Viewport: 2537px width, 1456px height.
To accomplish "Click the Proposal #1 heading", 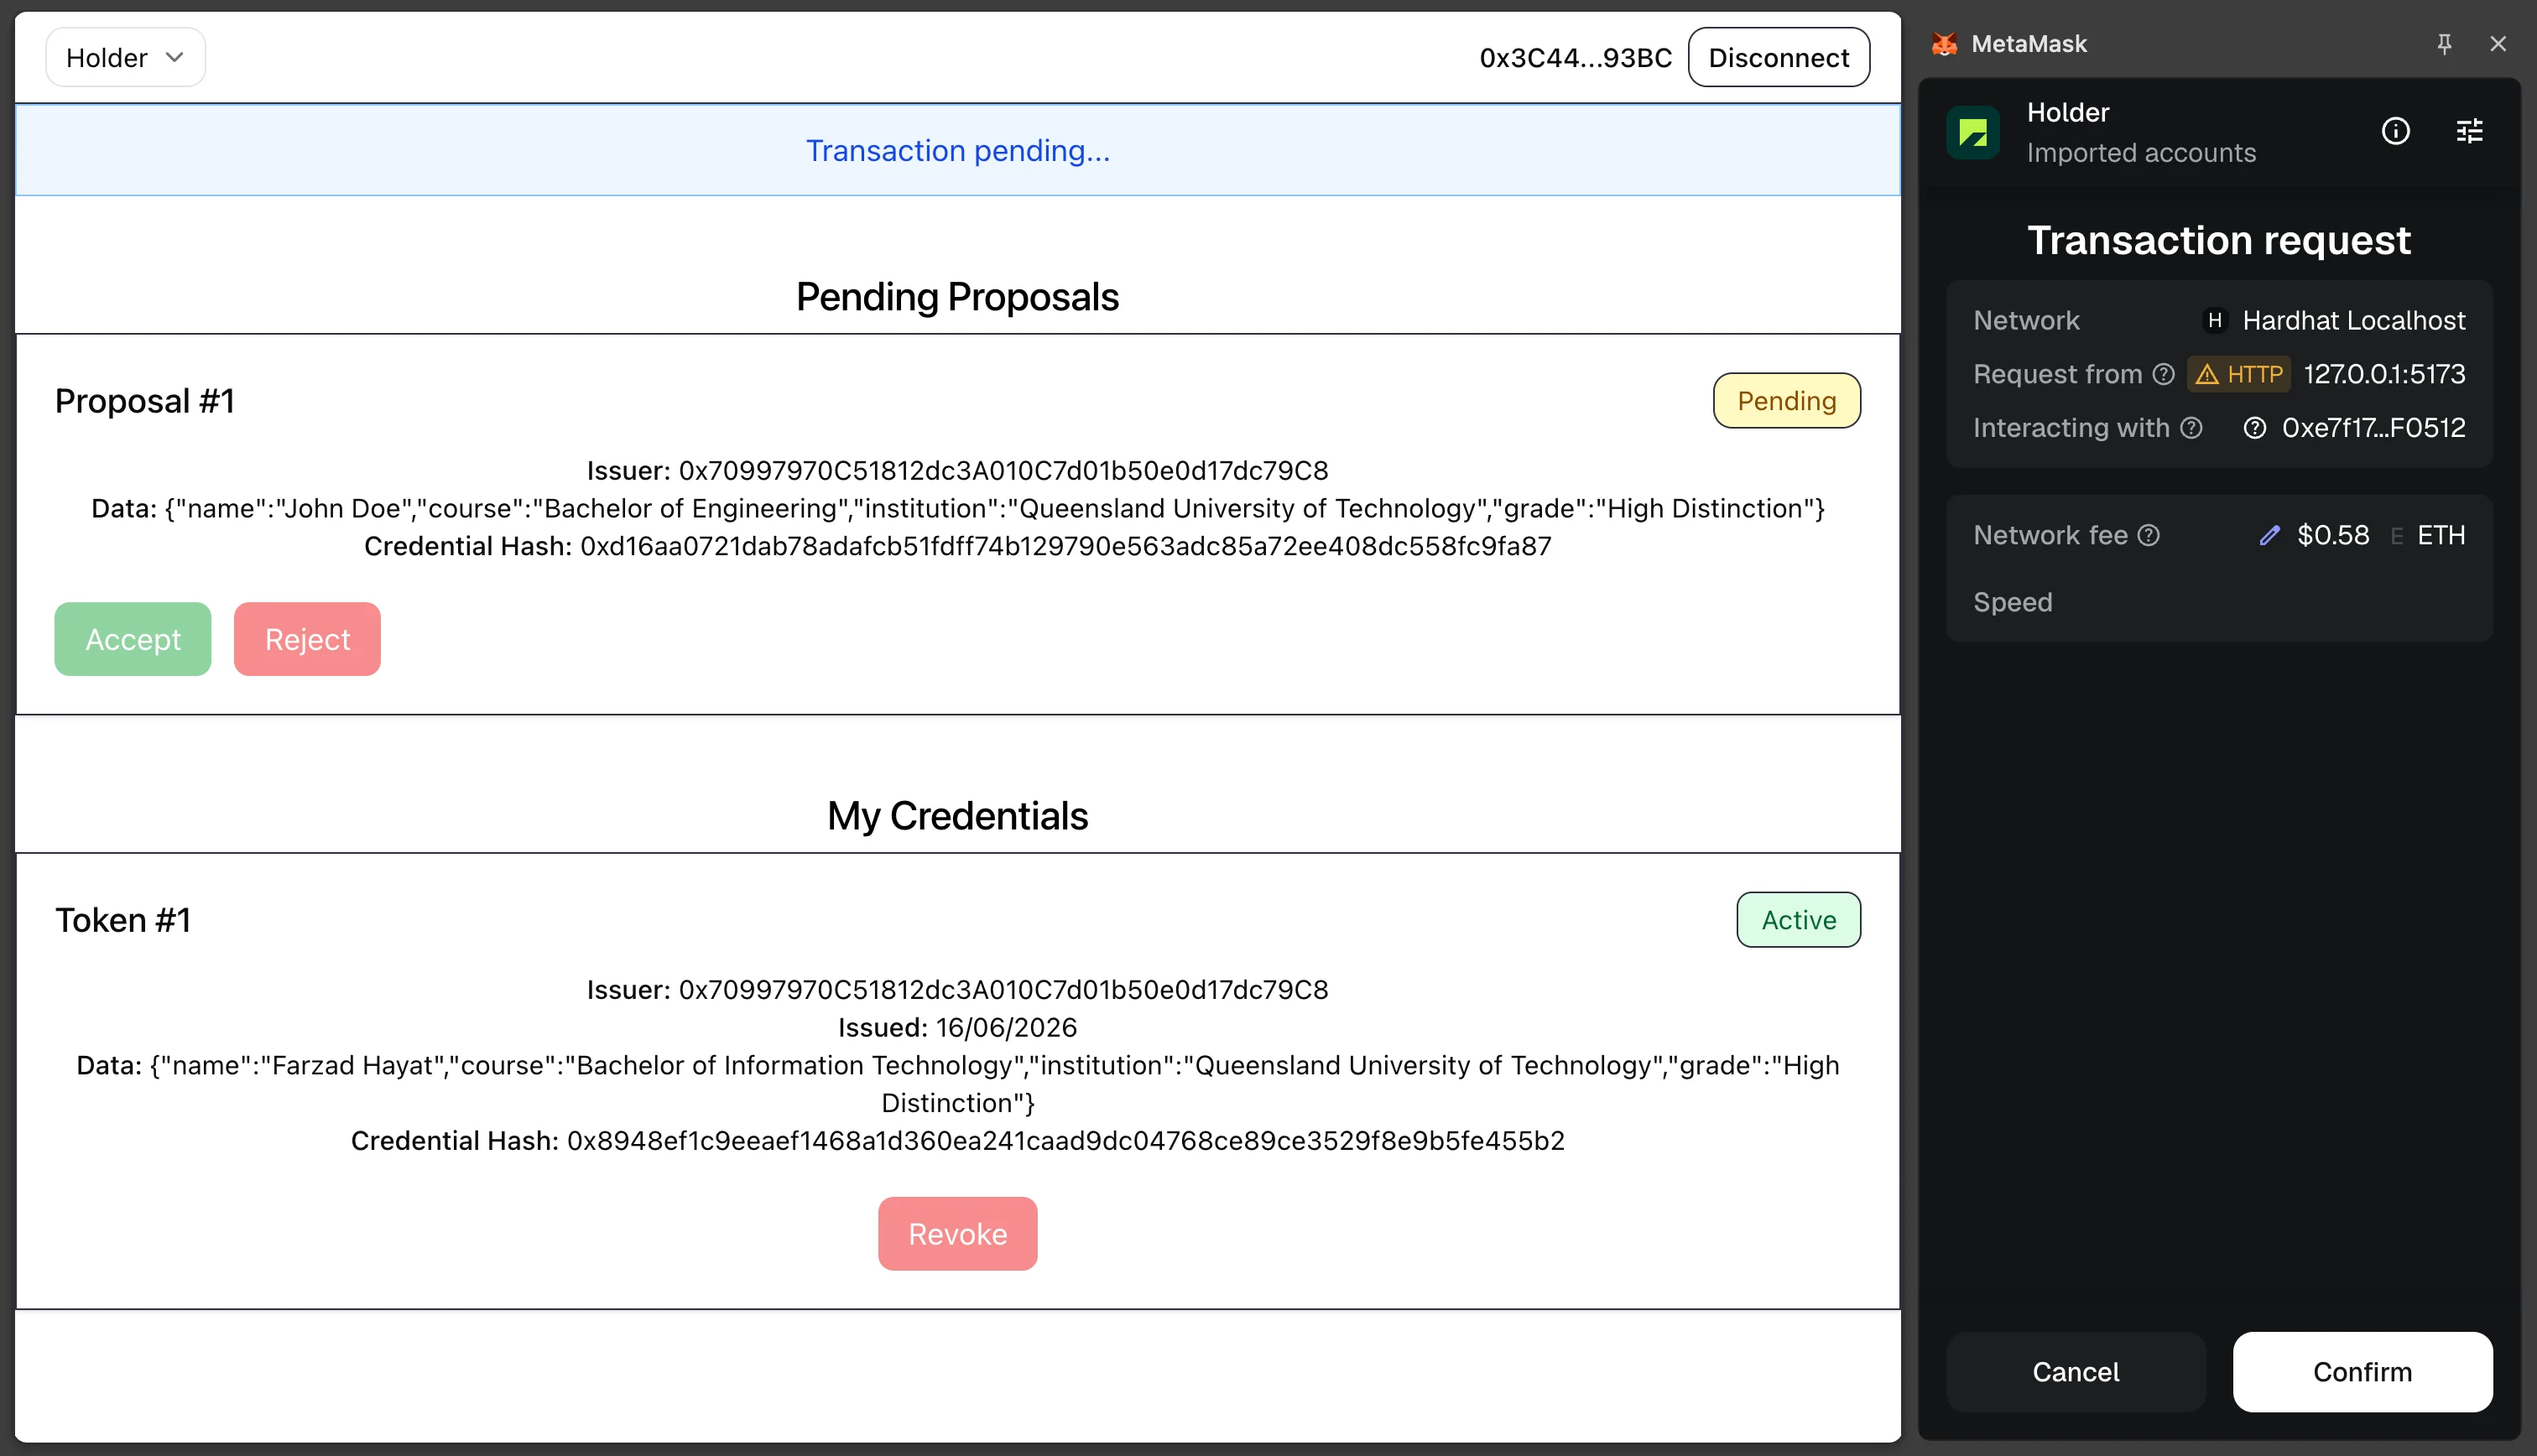I will [x=144, y=401].
